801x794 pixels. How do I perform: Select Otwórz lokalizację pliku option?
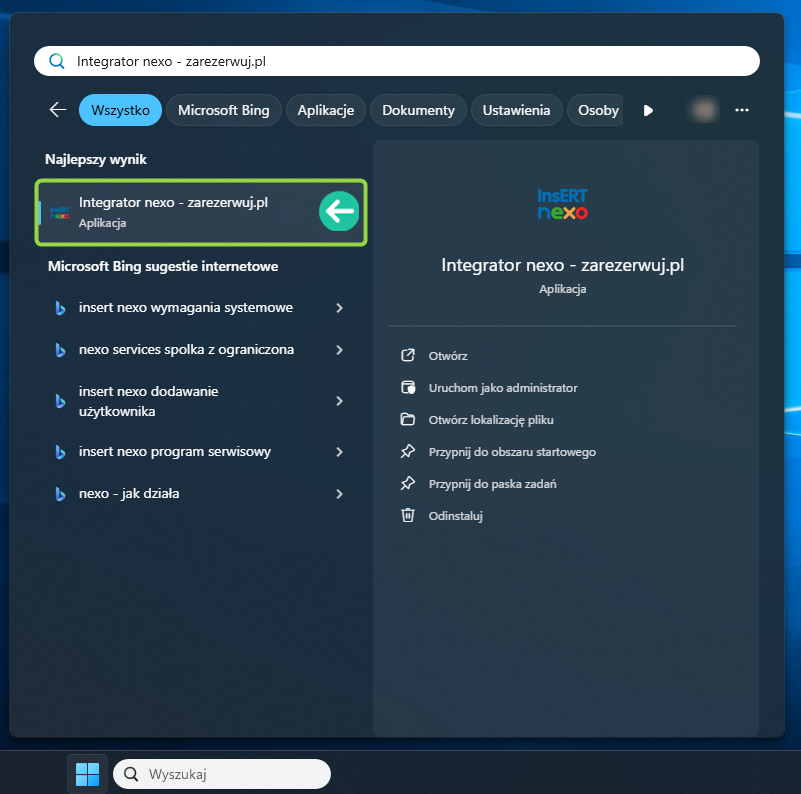point(490,420)
